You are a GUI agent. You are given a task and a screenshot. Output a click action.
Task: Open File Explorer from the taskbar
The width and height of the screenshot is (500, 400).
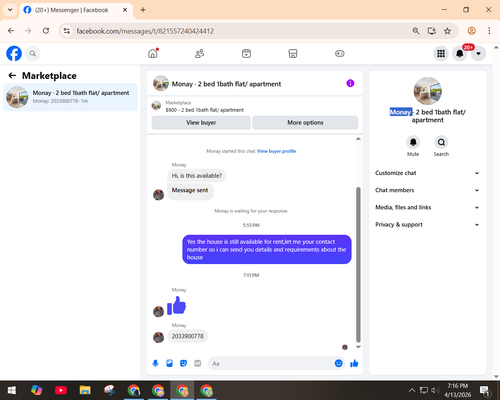[85, 390]
